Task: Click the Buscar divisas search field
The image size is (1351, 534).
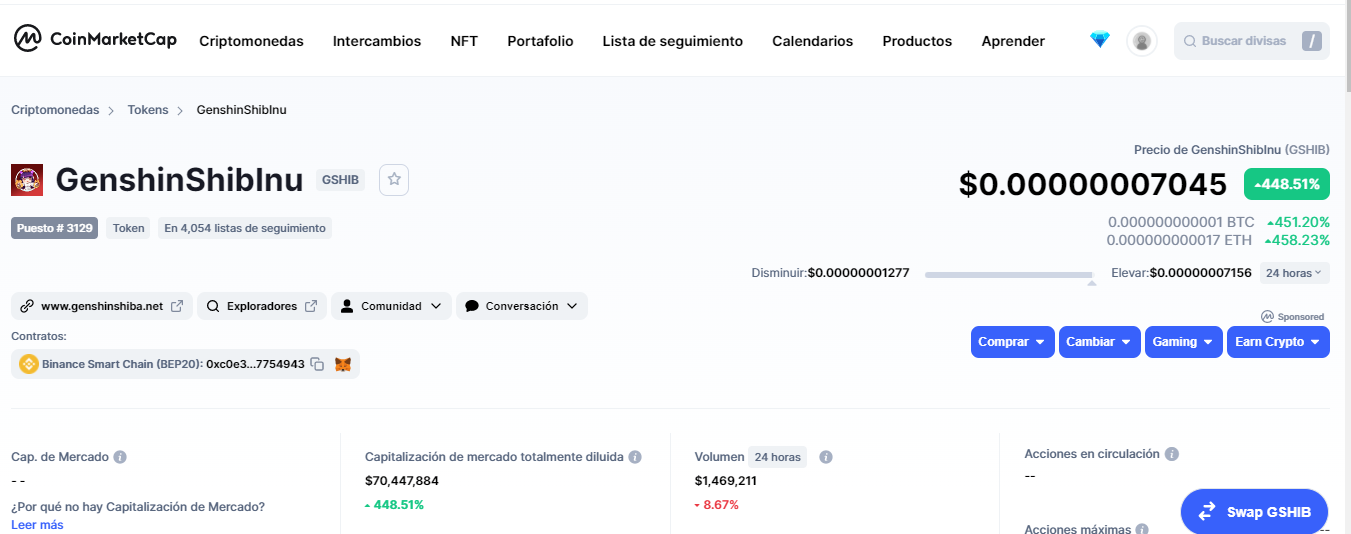Action: (1251, 41)
